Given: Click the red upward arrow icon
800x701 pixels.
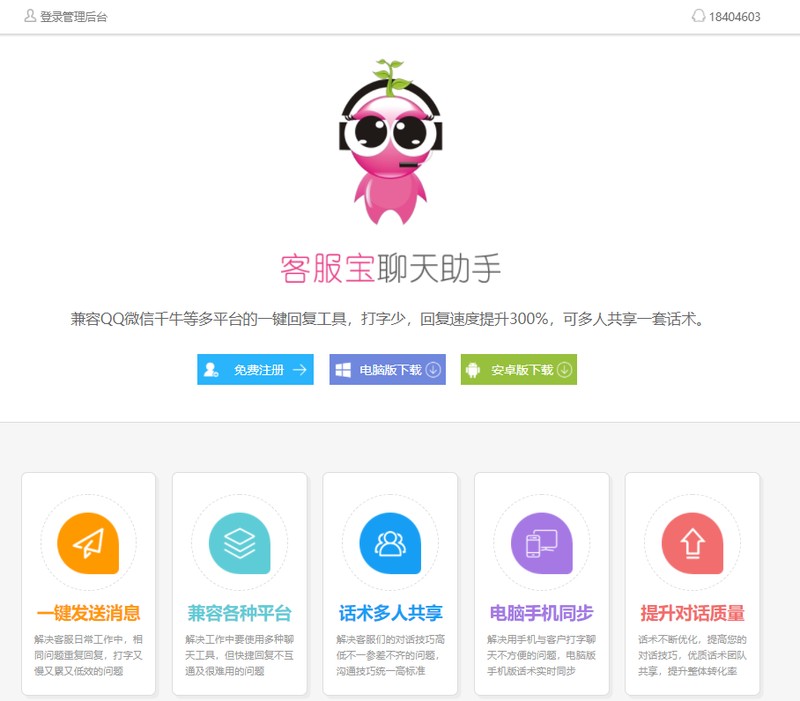Looking at the screenshot, I should click(692, 543).
